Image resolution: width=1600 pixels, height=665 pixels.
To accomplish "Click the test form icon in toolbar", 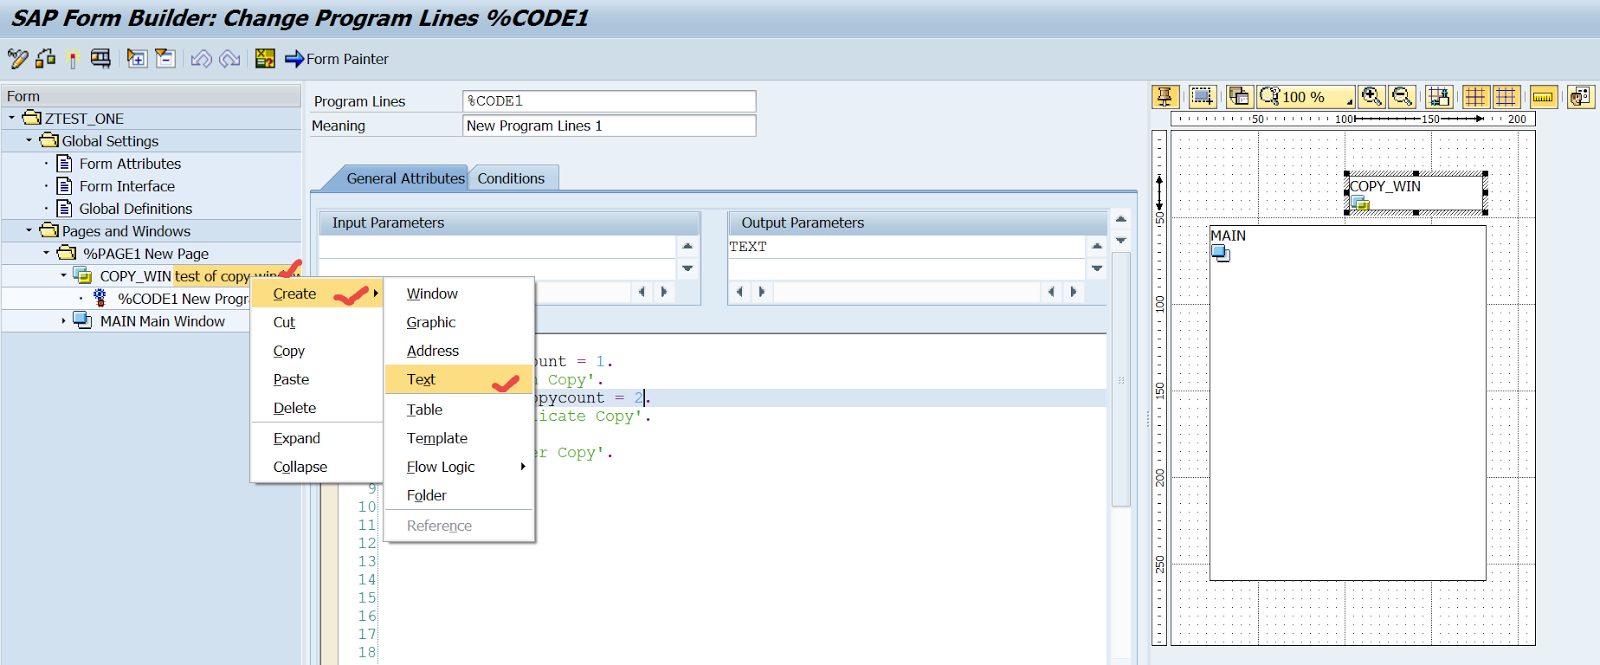I will (101, 59).
